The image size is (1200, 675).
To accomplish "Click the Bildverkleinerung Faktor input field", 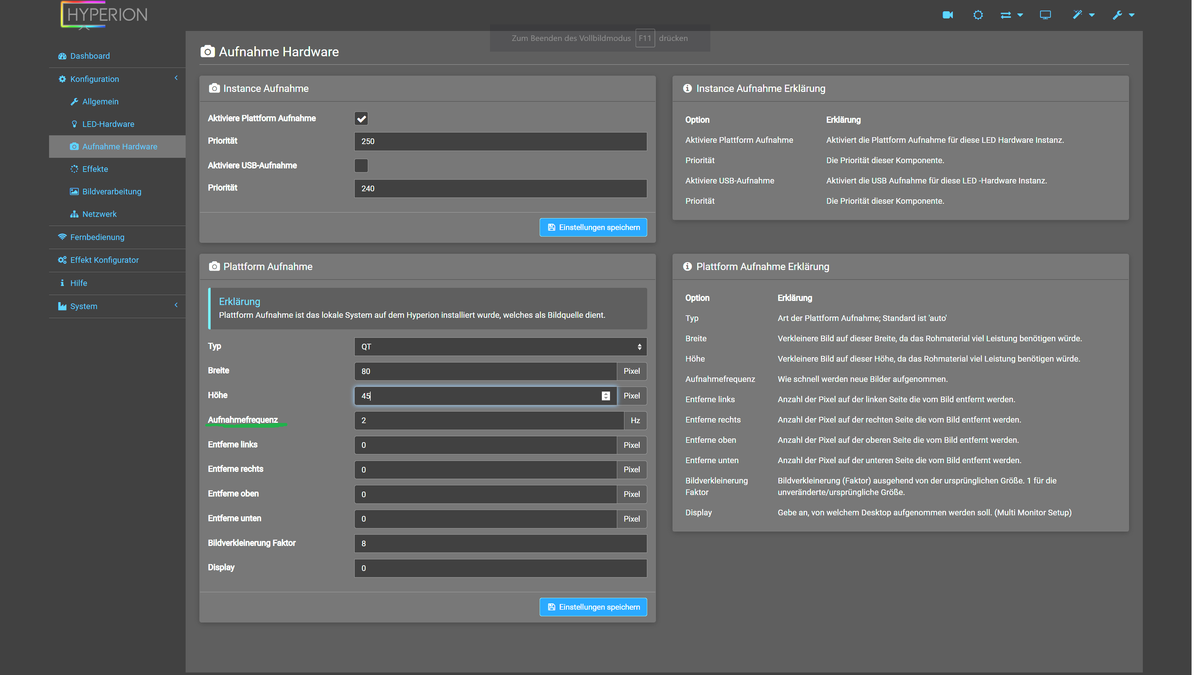I will tap(500, 543).
